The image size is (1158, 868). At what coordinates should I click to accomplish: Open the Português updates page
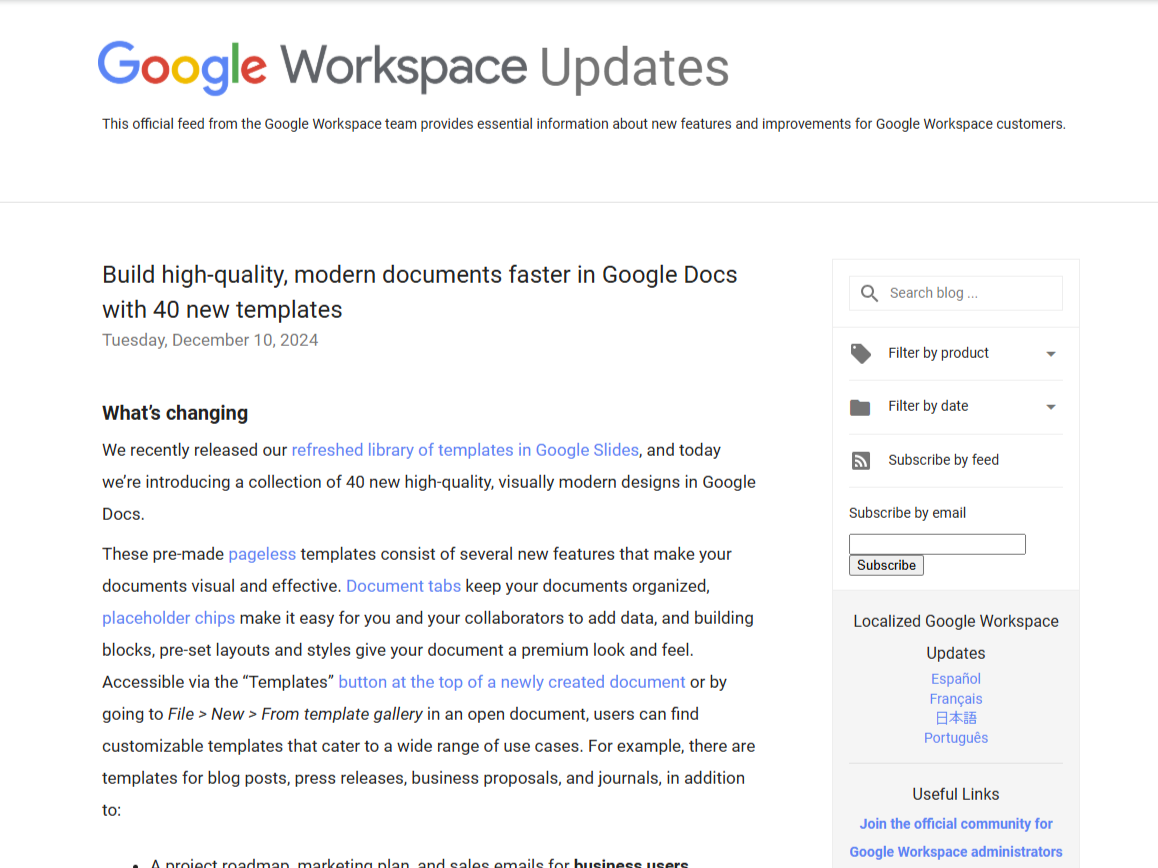pyautogui.click(x=955, y=737)
